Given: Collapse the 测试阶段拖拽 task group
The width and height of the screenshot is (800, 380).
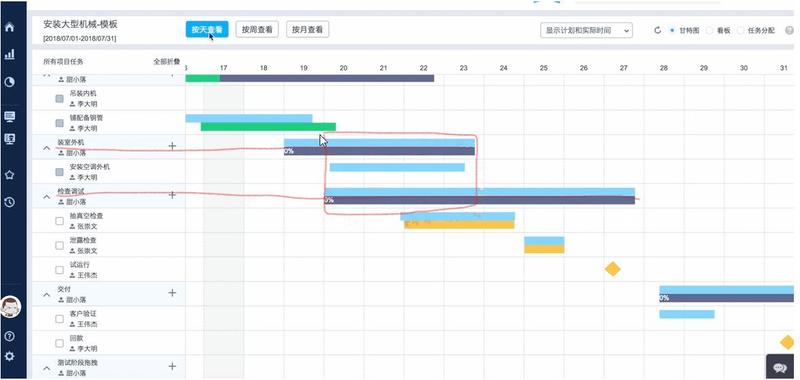Looking at the screenshot, I should 46,368.
